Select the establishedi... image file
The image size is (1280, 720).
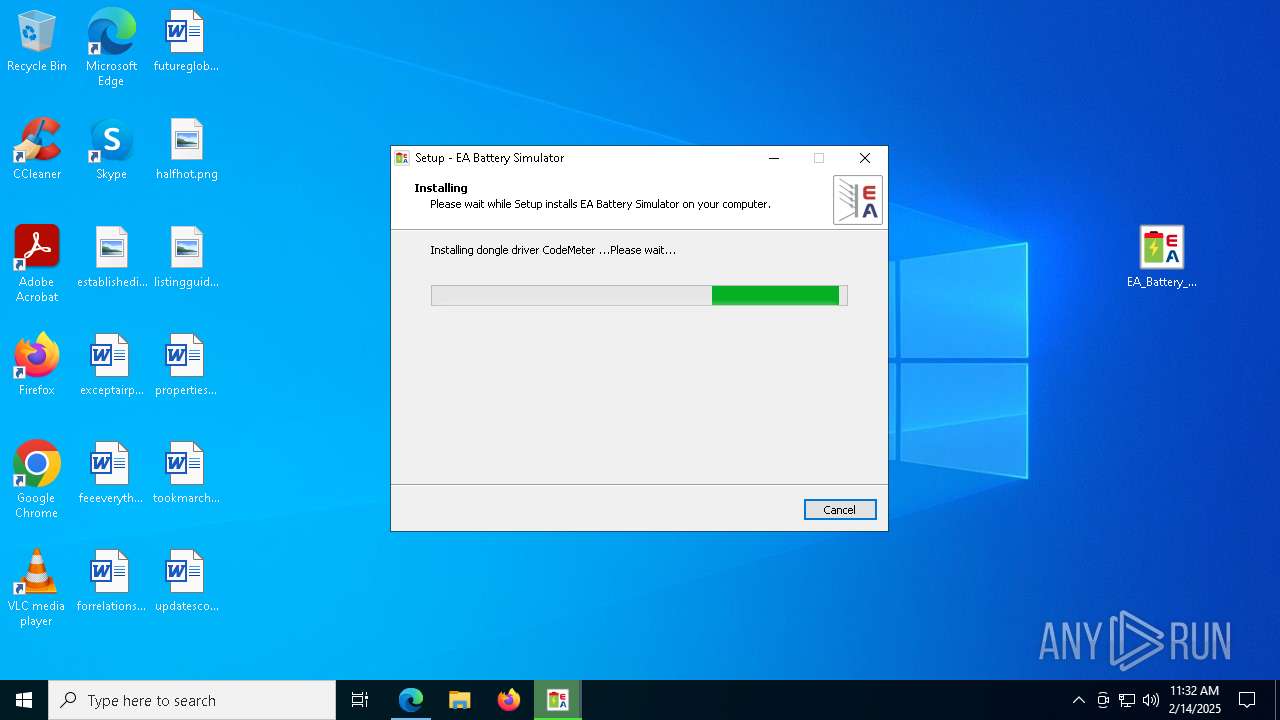point(111,258)
